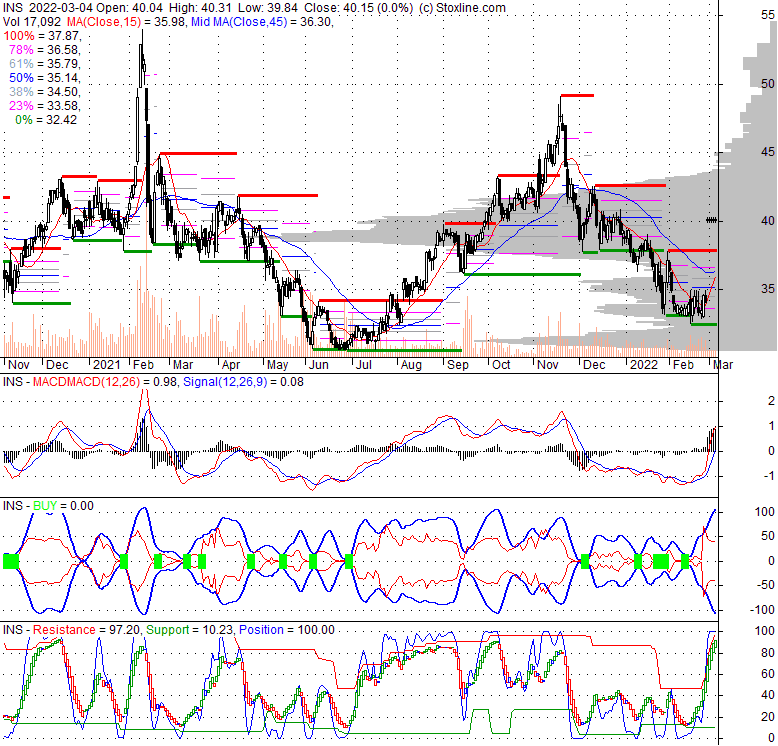This screenshot has height=746, width=778.
Task: Click the -50 tick on BUY panel axis
Action: (765, 585)
